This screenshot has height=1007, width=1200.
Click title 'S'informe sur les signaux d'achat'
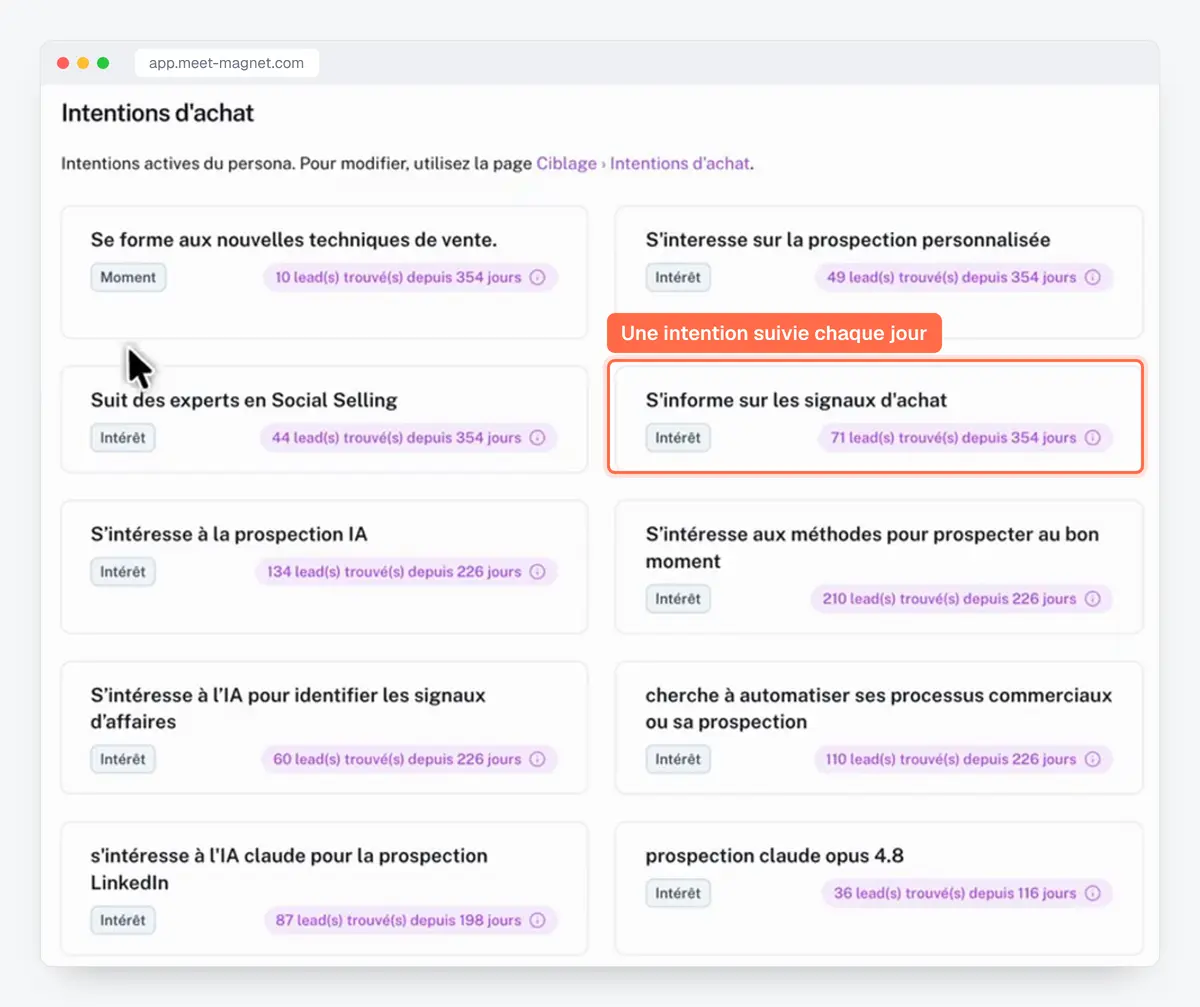(x=796, y=400)
